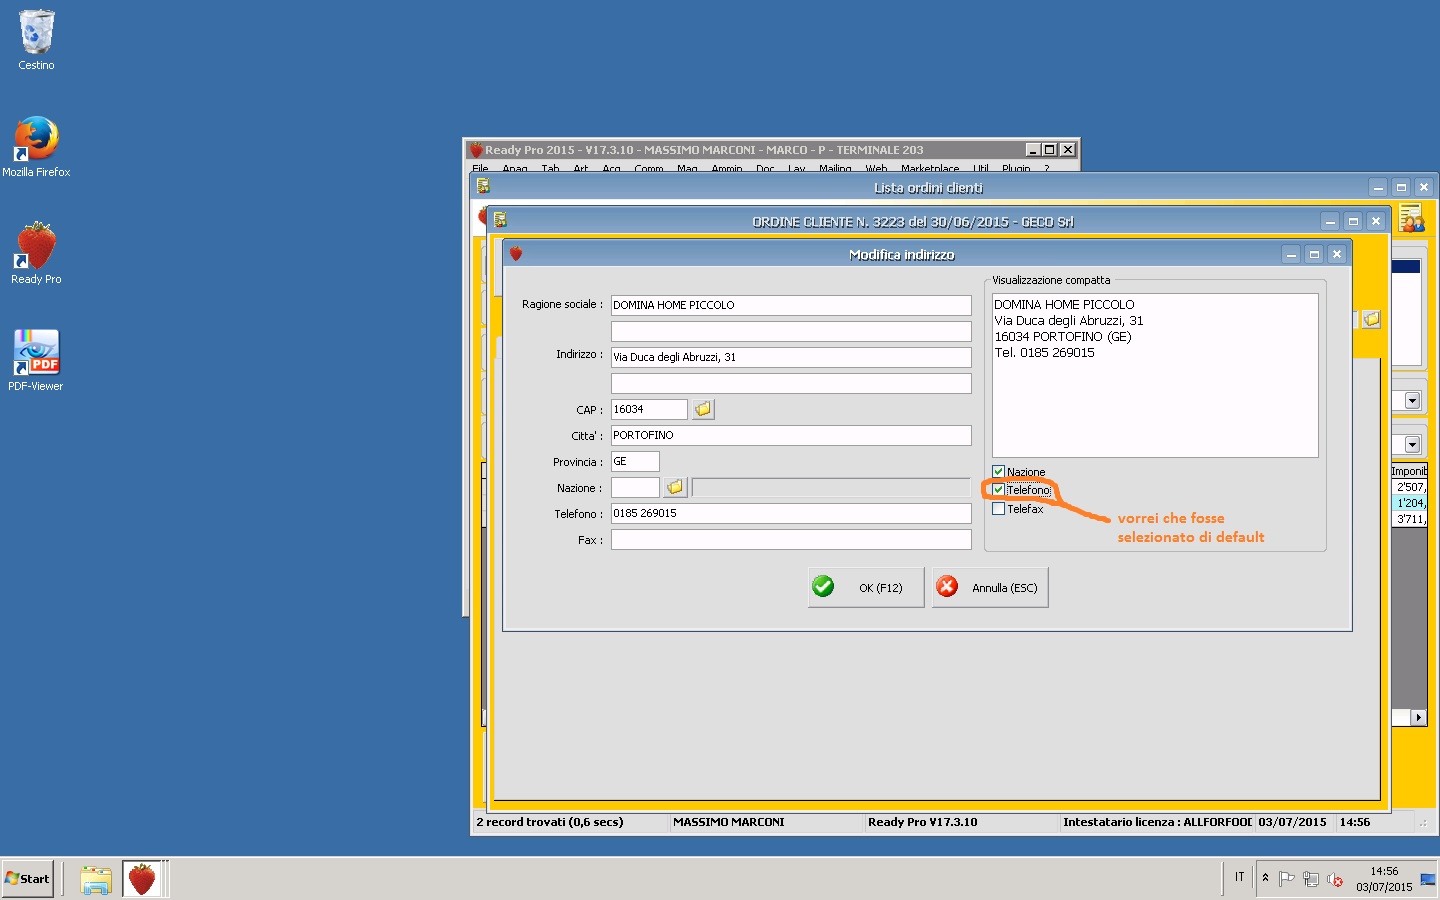The image size is (1440, 900).
Task: Open the Cestino recycle bin desktop icon
Action: pyautogui.click(x=36, y=40)
